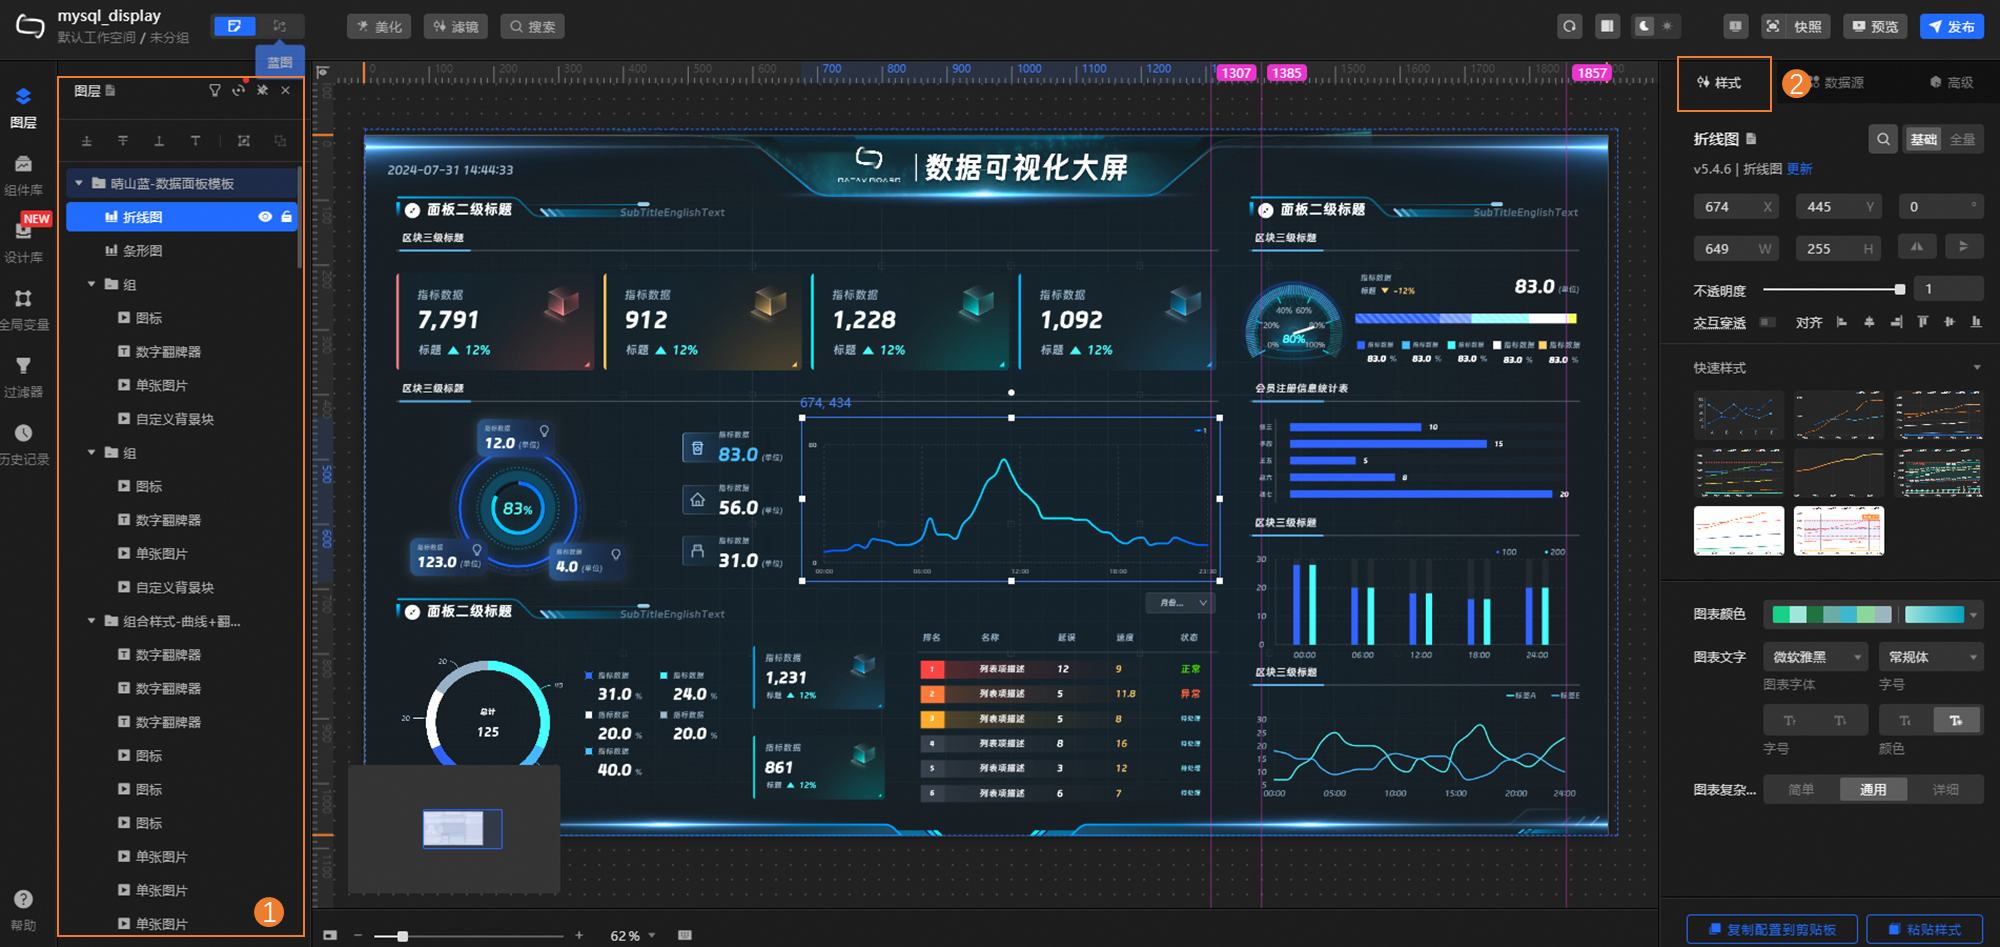Unpin the layers panel
The height and width of the screenshot is (947, 2000).
pyautogui.click(x=262, y=90)
